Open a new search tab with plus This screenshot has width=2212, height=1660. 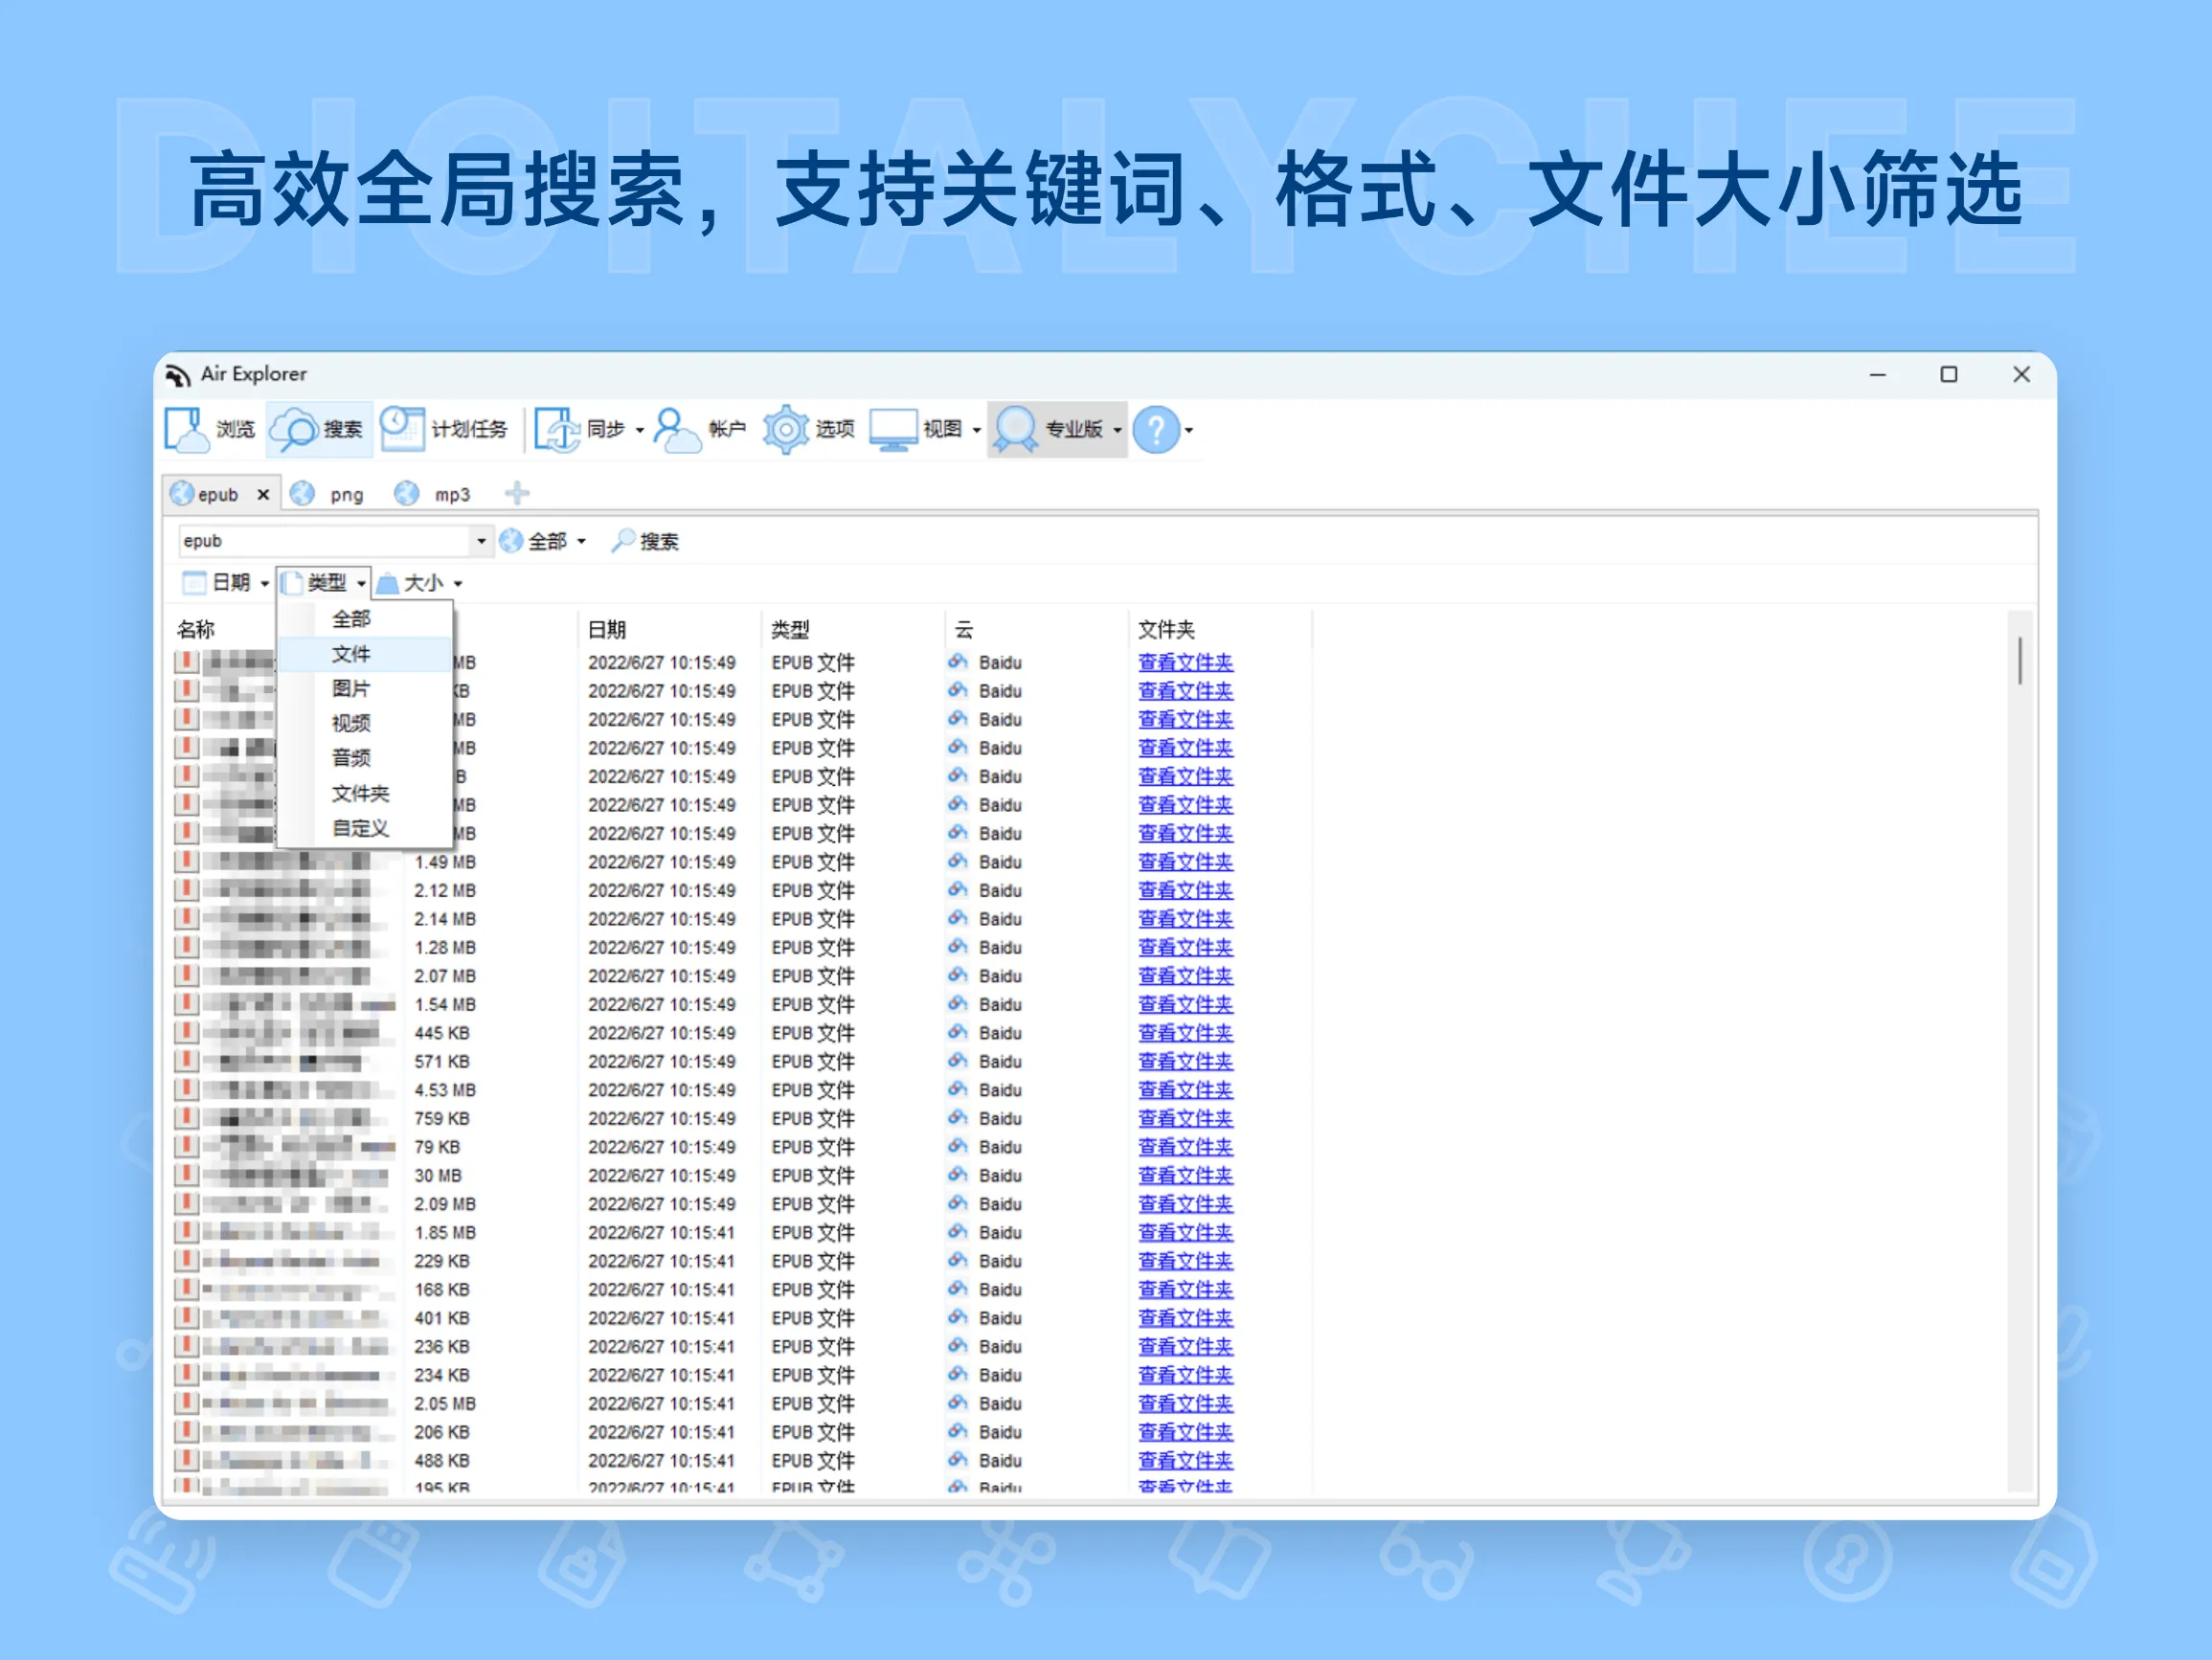point(518,493)
